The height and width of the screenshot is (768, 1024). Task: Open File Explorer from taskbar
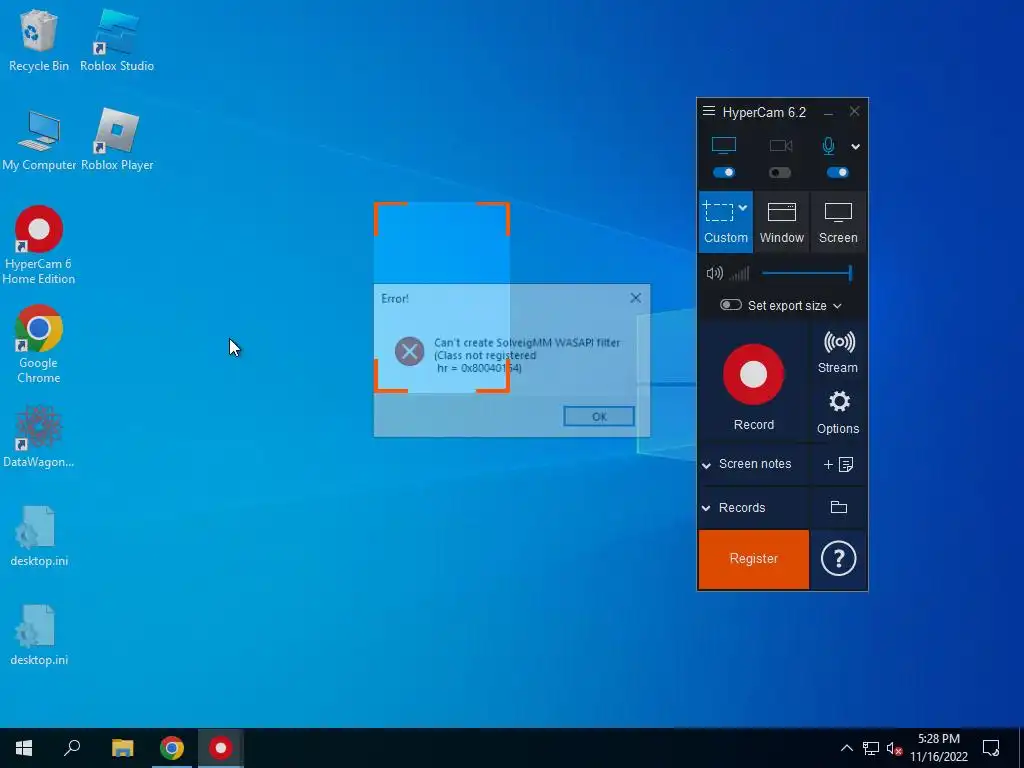point(122,748)
